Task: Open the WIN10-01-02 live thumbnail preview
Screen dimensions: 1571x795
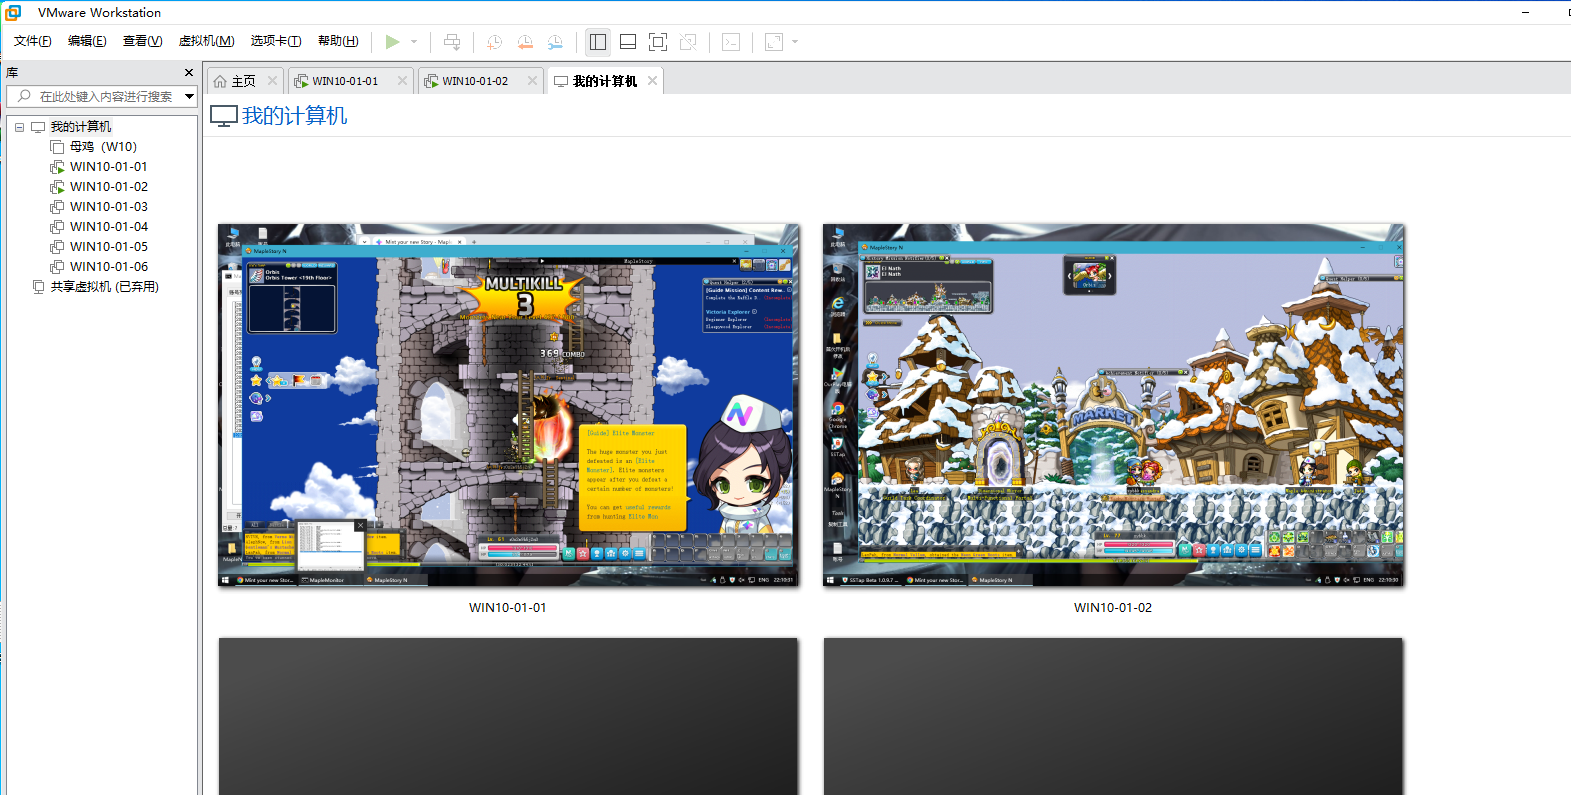Action: (x=1113, y=405)
